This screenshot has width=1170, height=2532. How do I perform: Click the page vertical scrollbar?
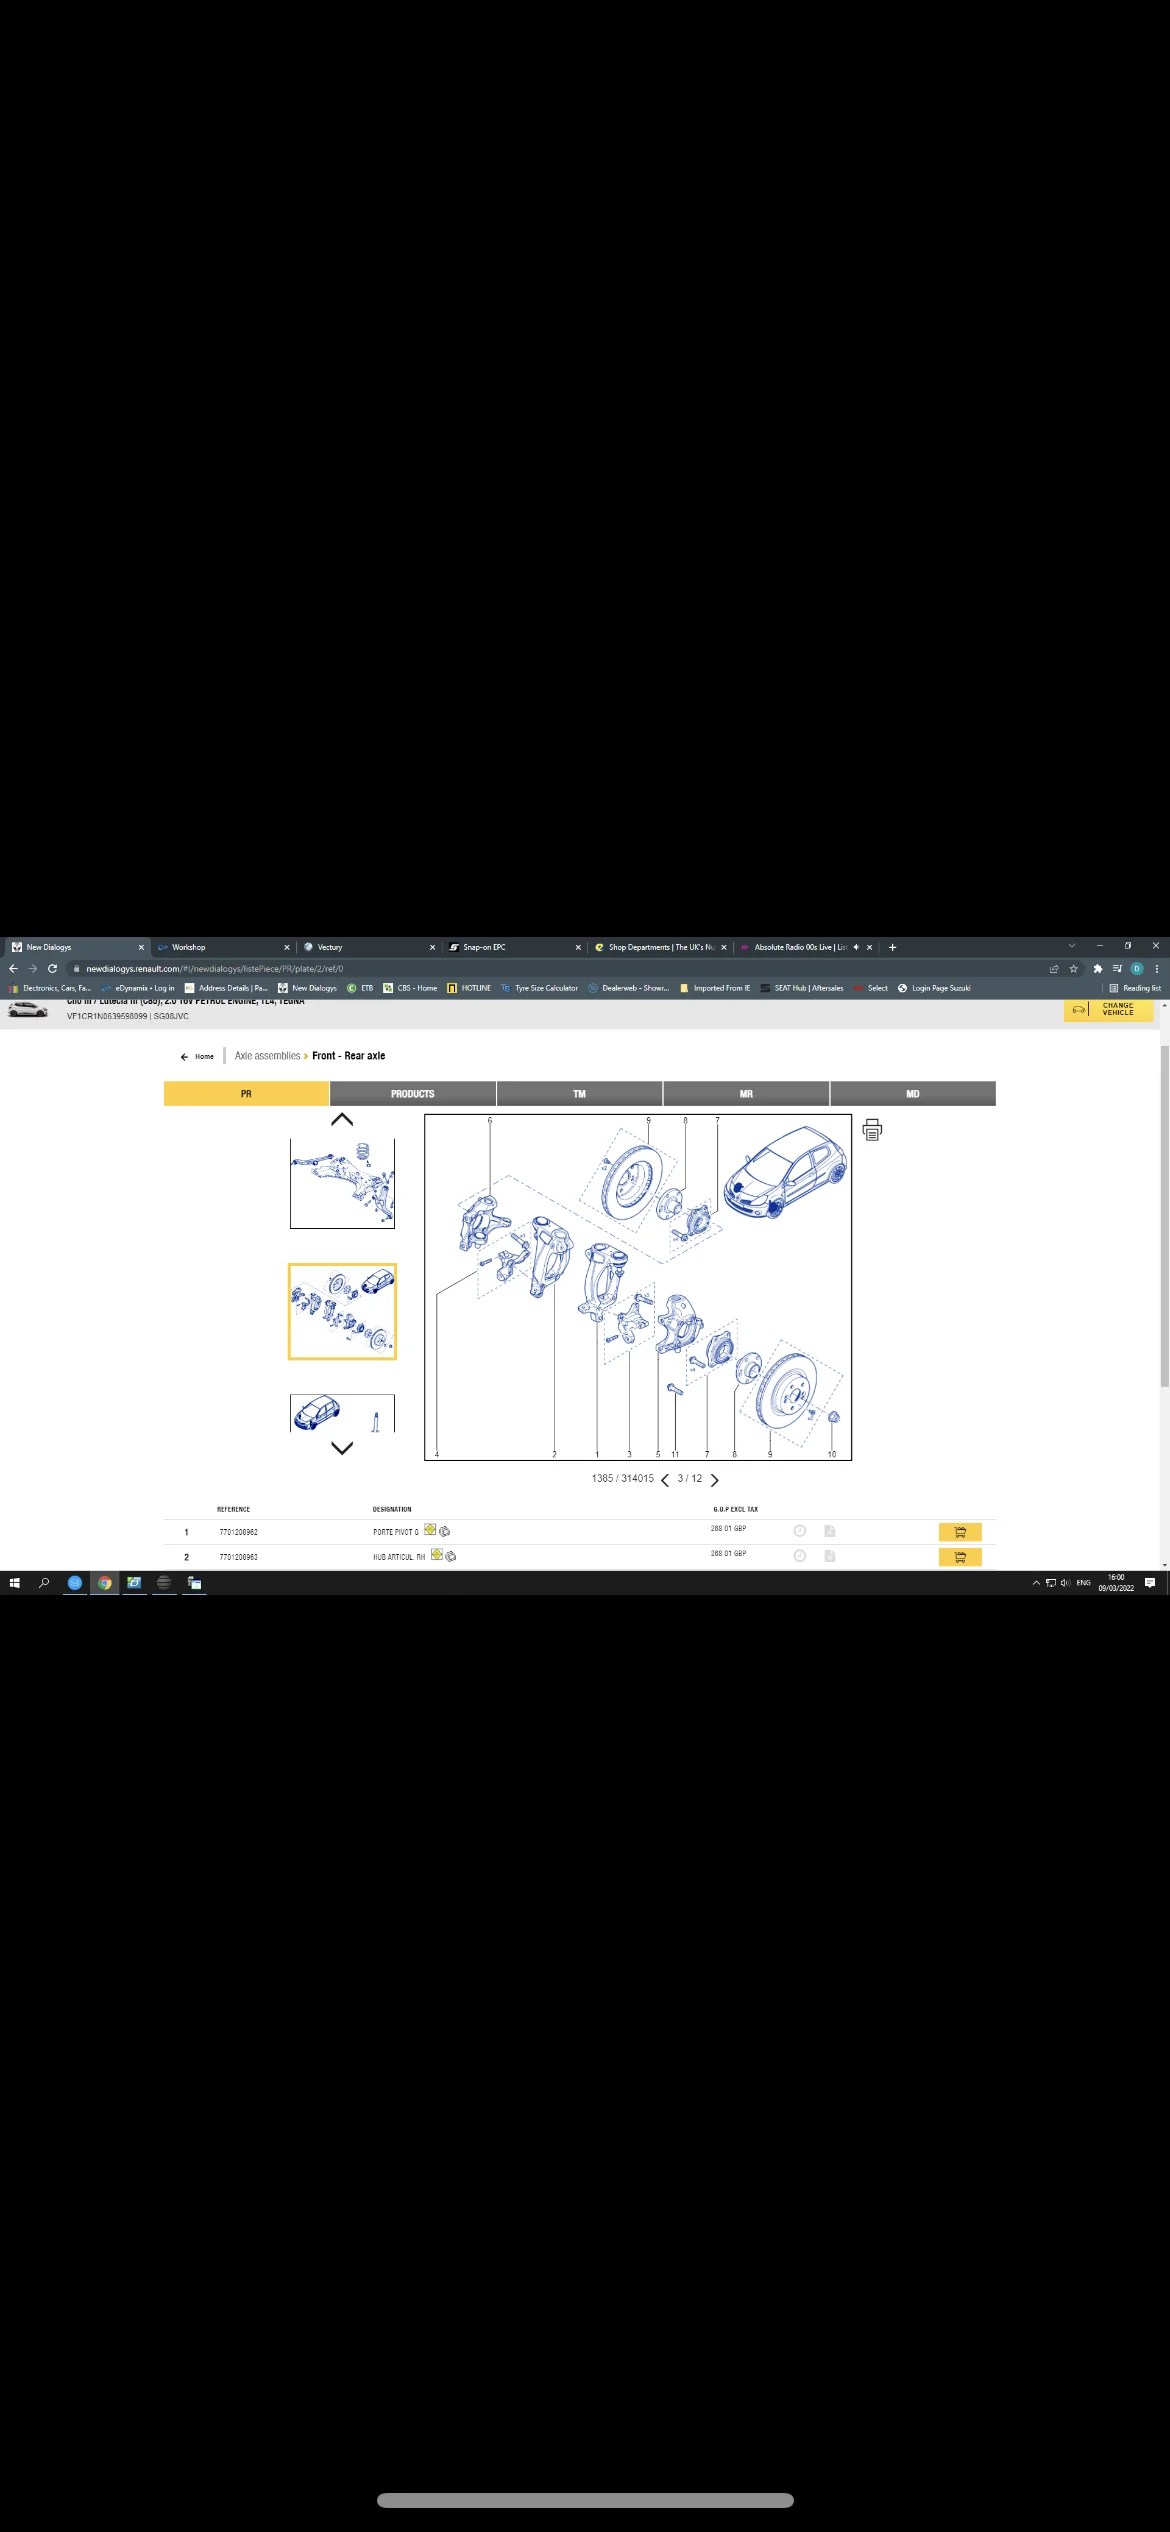(x=1164, y=1215)
